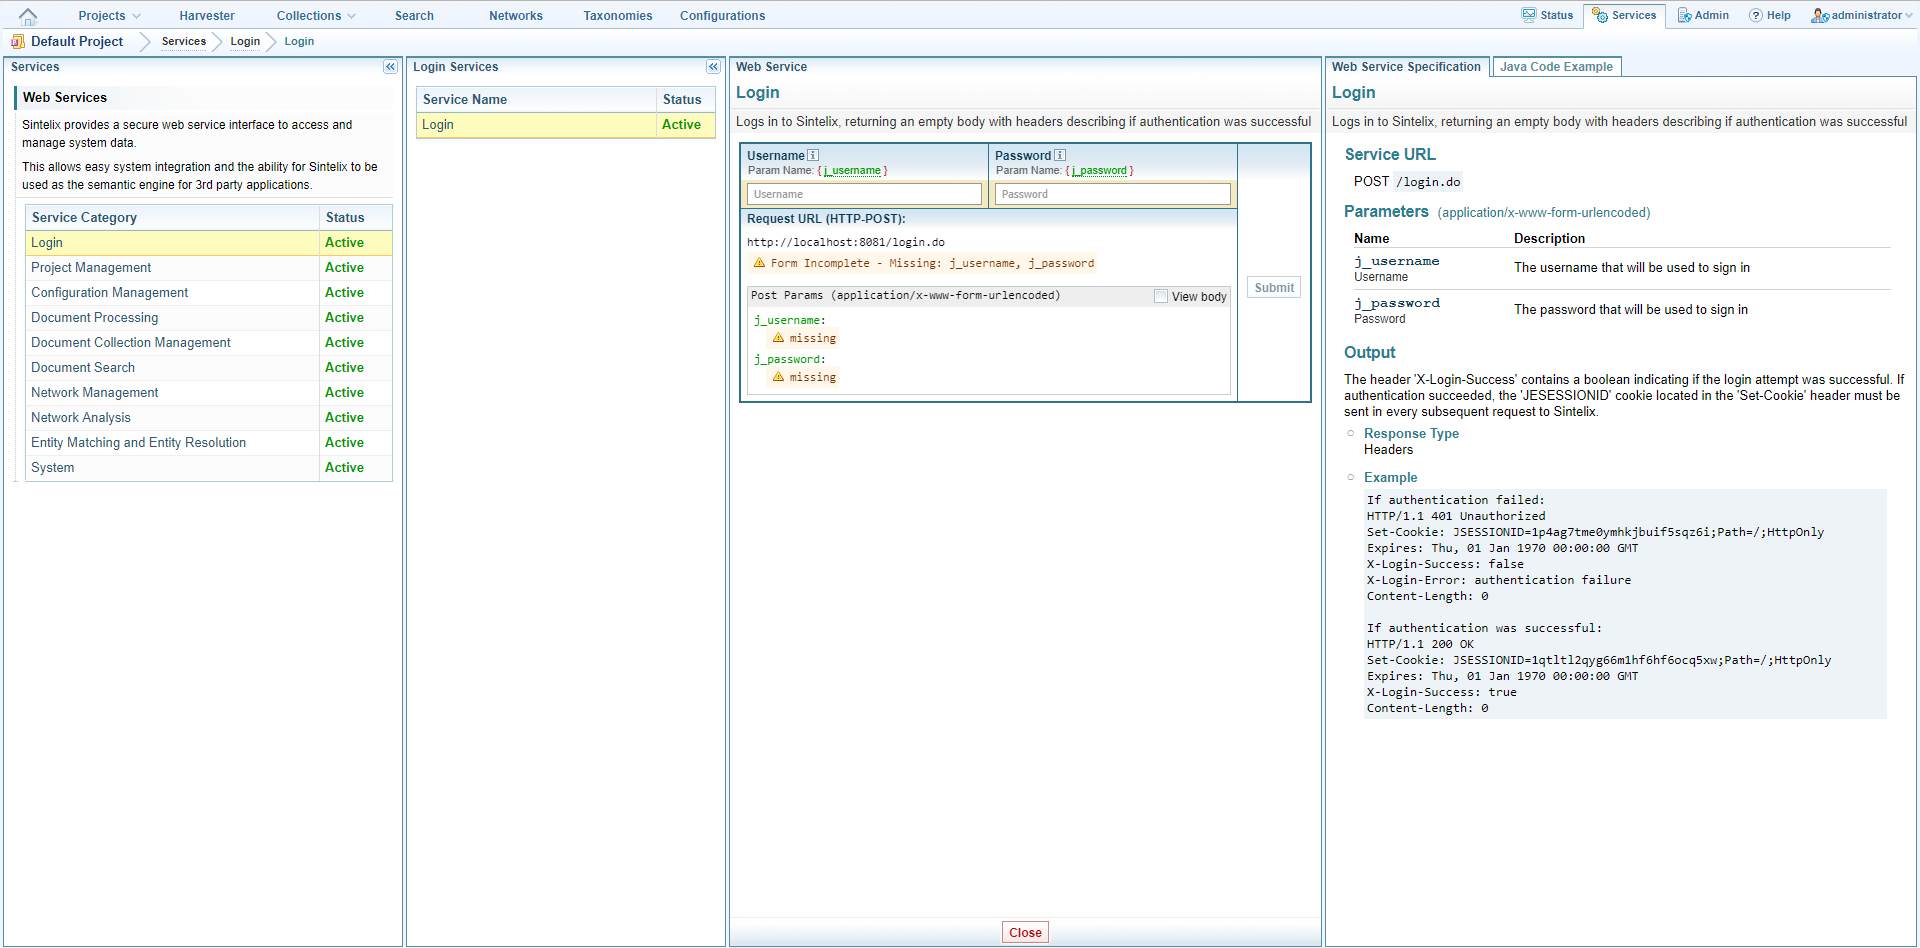Click the red Close button

click(x=1025, y=932)
